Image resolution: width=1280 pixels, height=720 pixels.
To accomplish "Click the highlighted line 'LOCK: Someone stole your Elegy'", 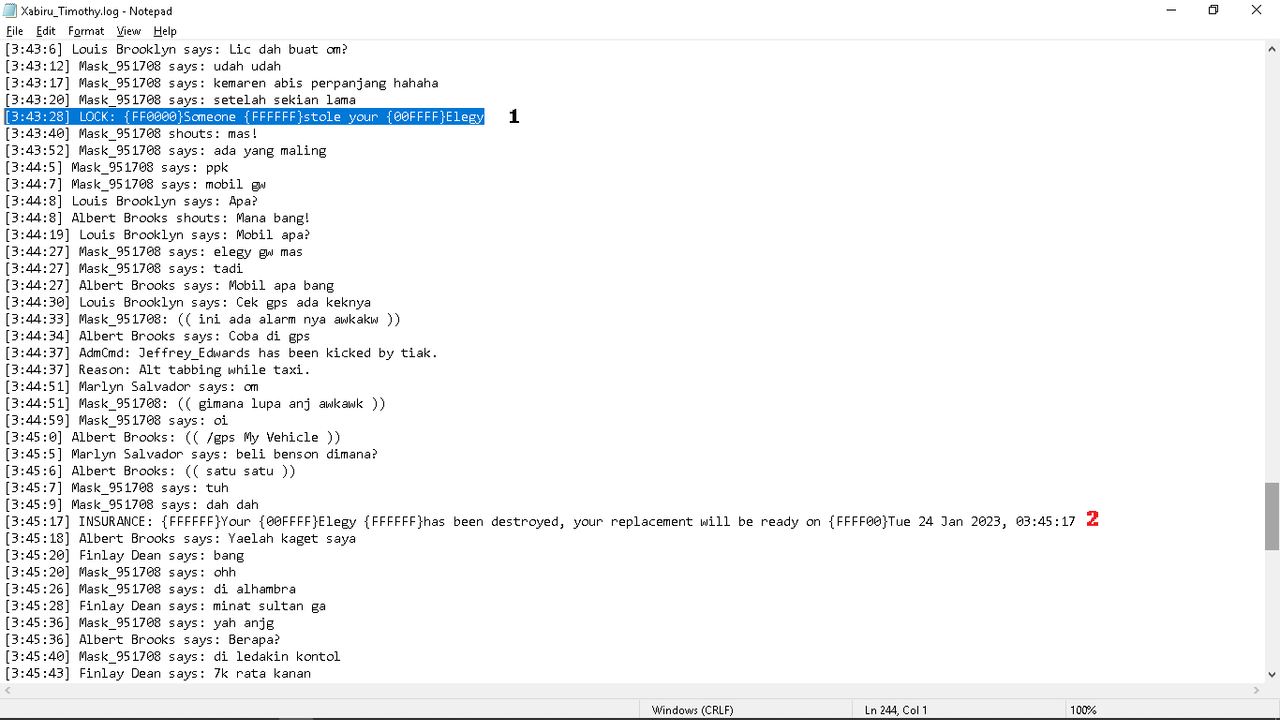I will (244, 117).
